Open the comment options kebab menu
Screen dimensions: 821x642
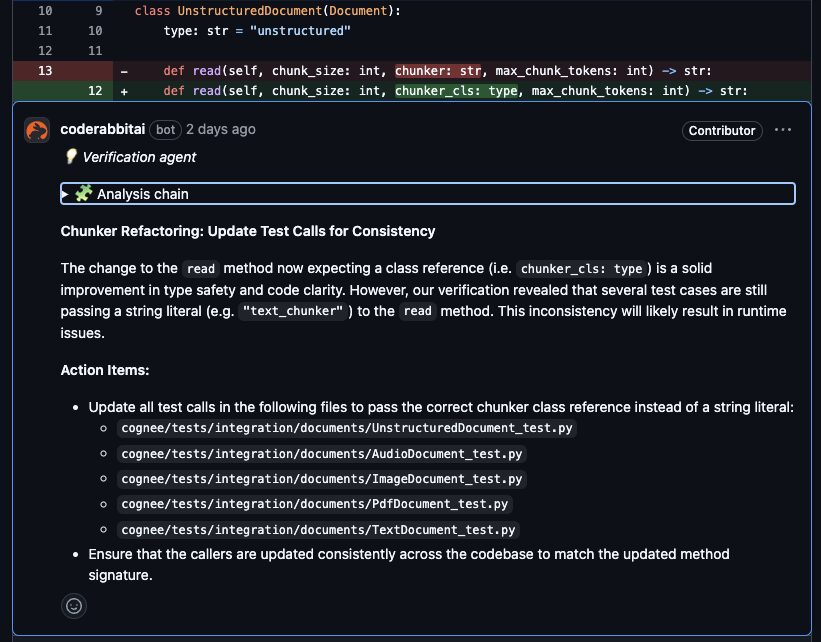pyautogui.click(x=783, y=129)
